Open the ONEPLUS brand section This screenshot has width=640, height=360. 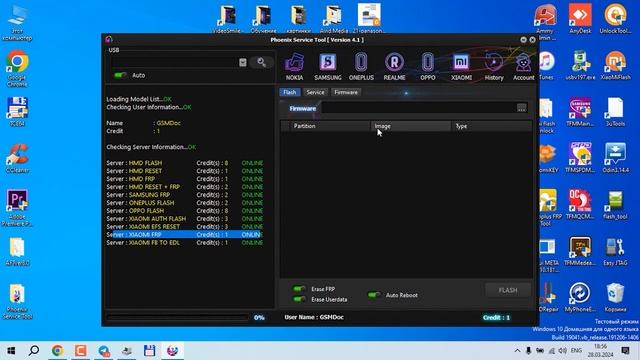click(361, 67)
